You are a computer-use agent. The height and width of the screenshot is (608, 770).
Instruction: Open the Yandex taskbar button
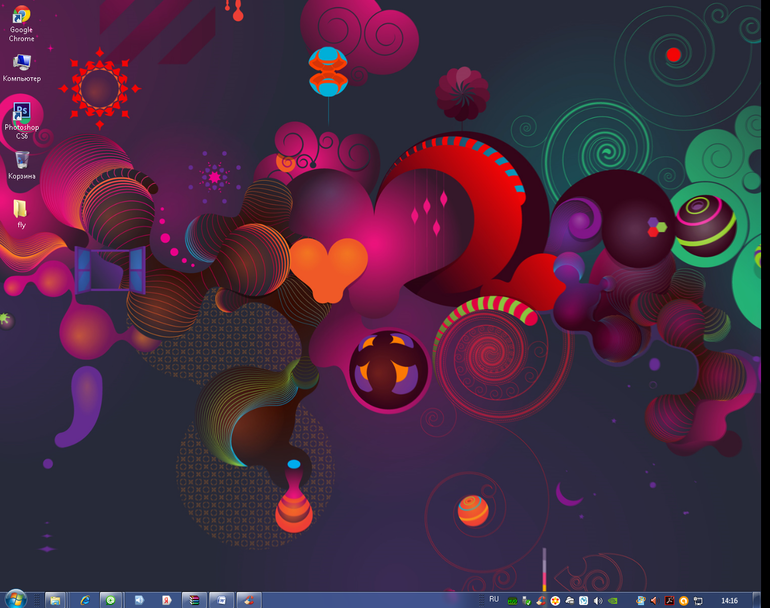click(x=165, y=600)
